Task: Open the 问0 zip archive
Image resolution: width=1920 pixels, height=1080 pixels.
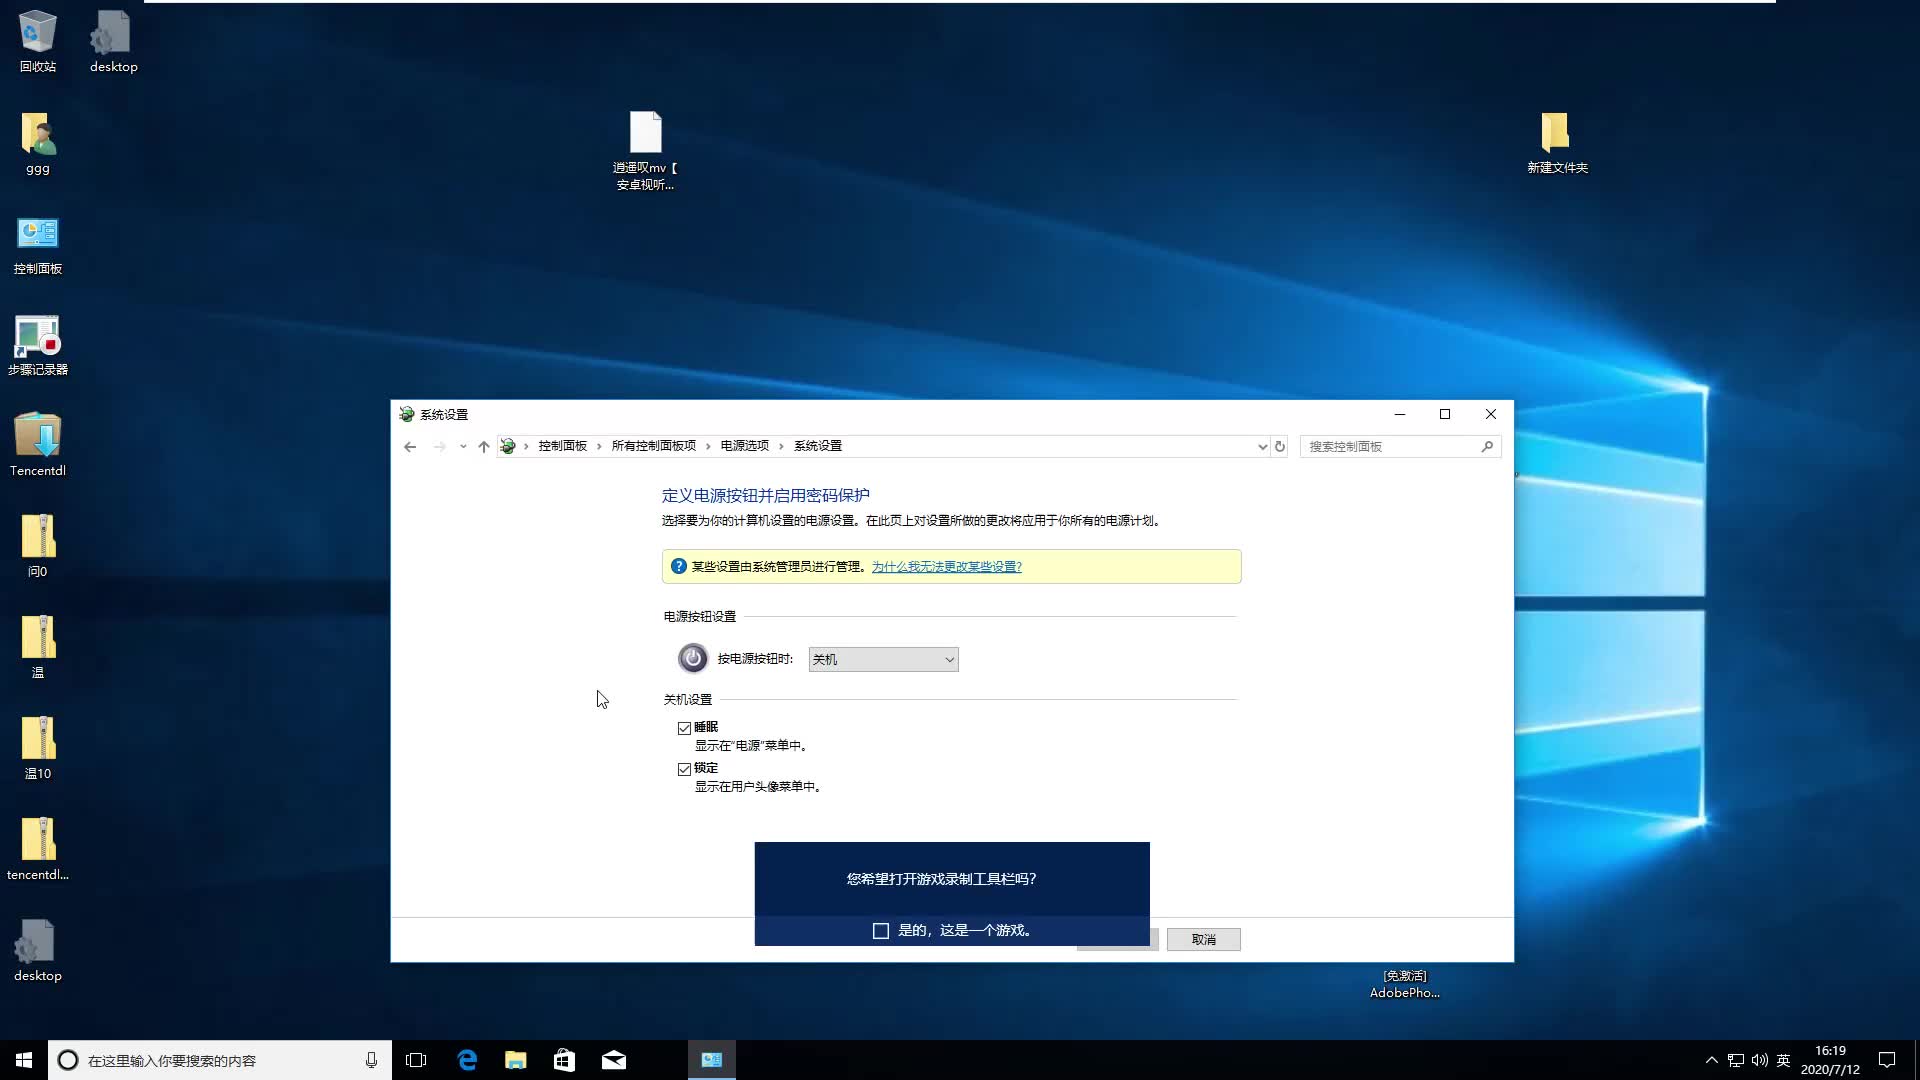Action: point(37,547)
